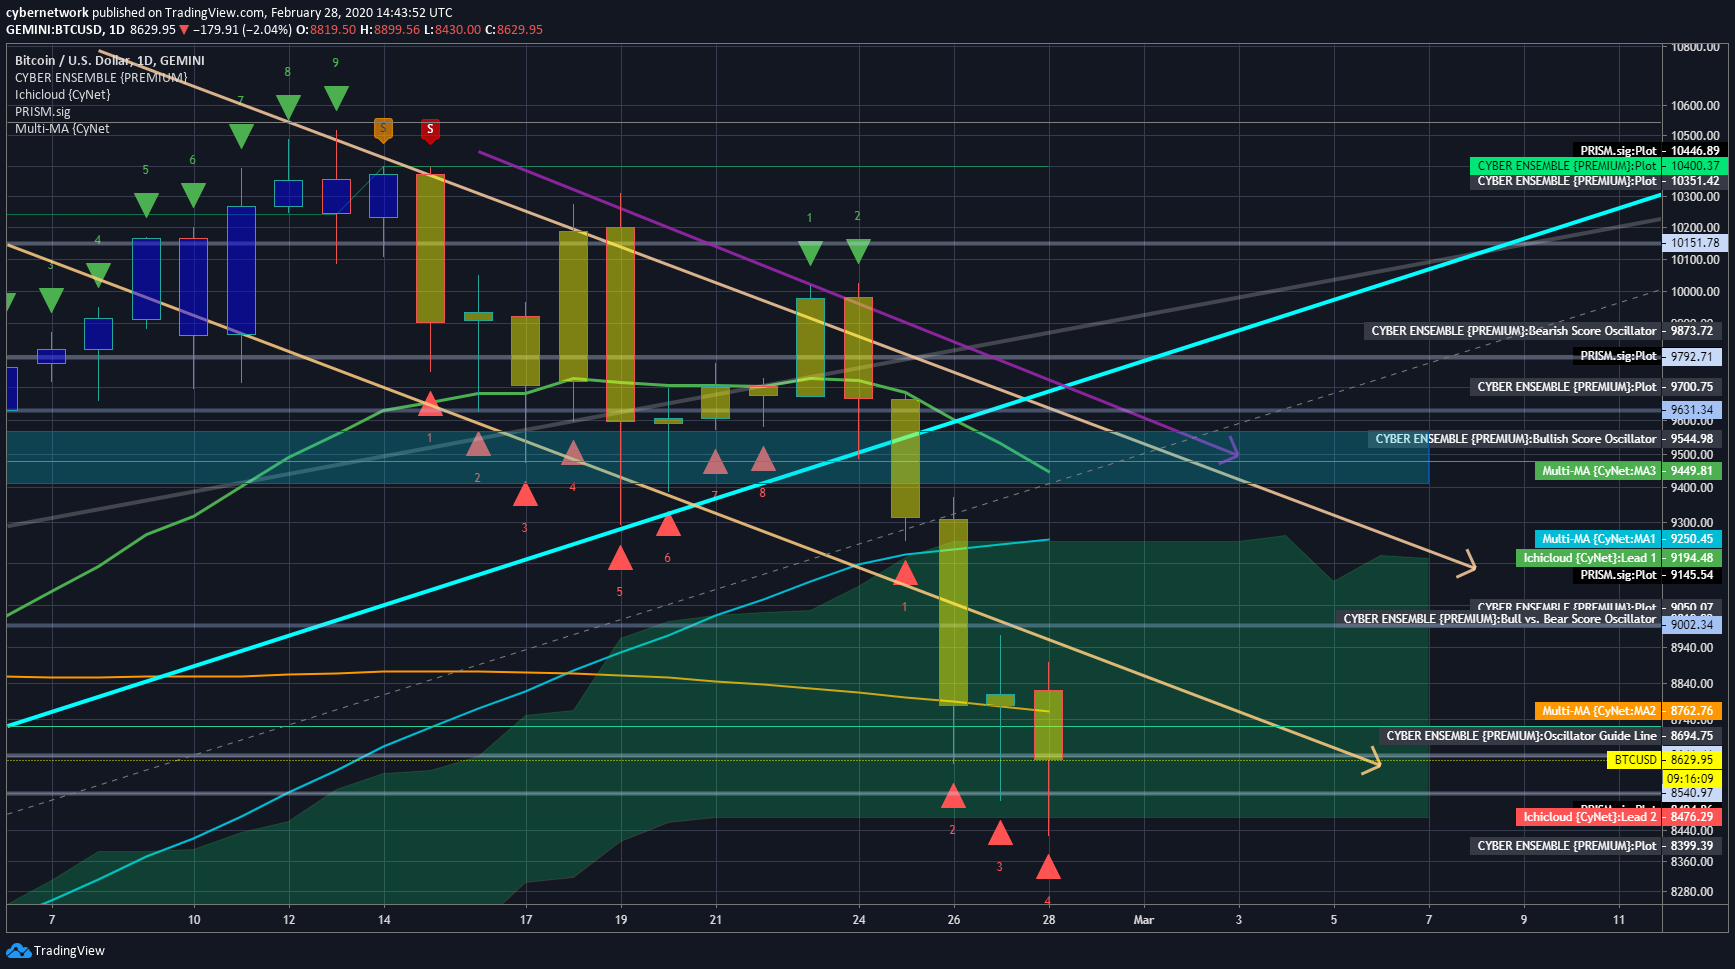Click the PRISM.sig:Plot 10446.89 price label

[x=1647, y=151]
